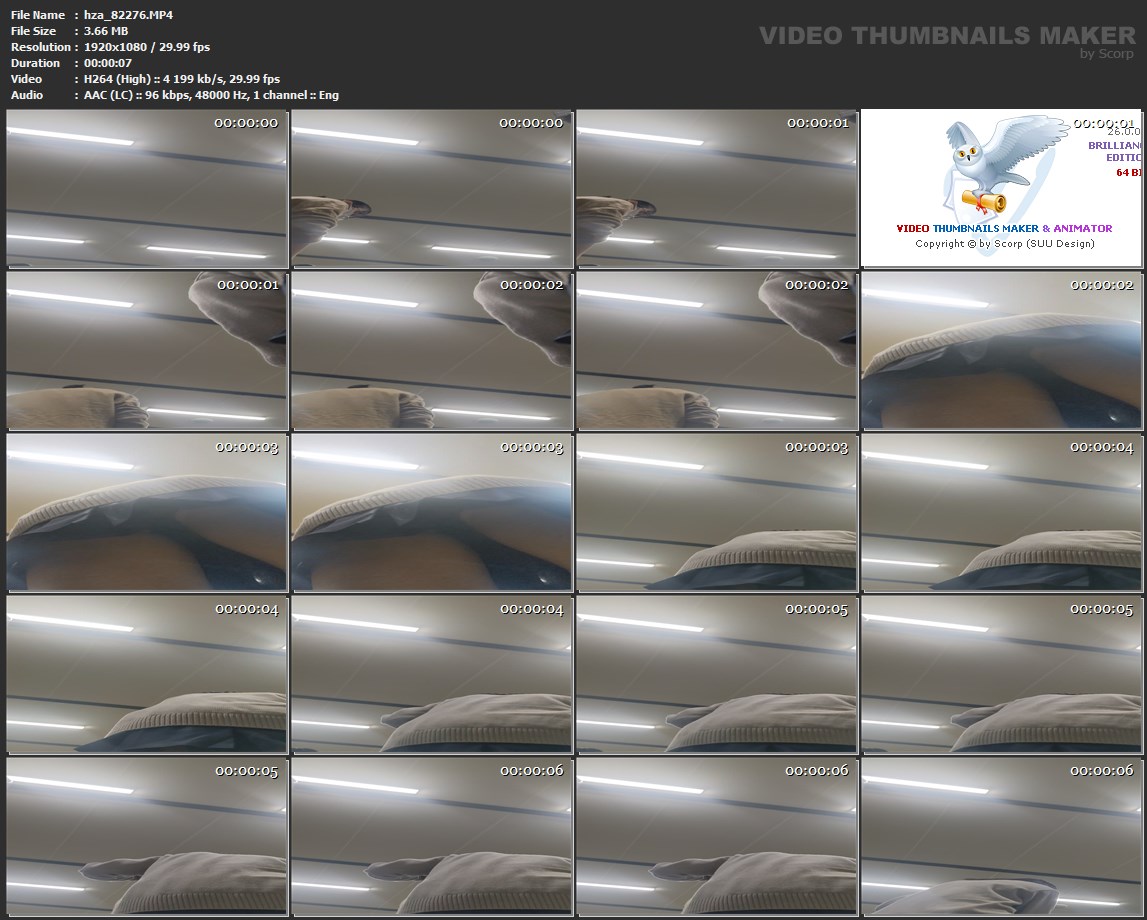Viewport: 1147px width, 920px height.
Task: Open the last frame stamped 00:00:04
Action: tap(432, 674)
